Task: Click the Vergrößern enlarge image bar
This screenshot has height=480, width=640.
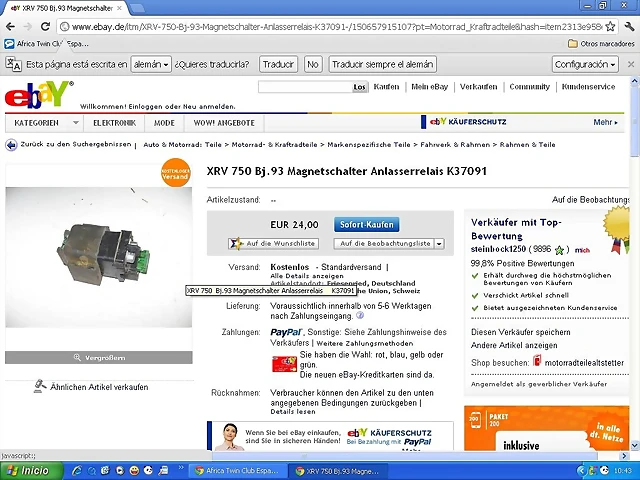Action: point(99,358)
